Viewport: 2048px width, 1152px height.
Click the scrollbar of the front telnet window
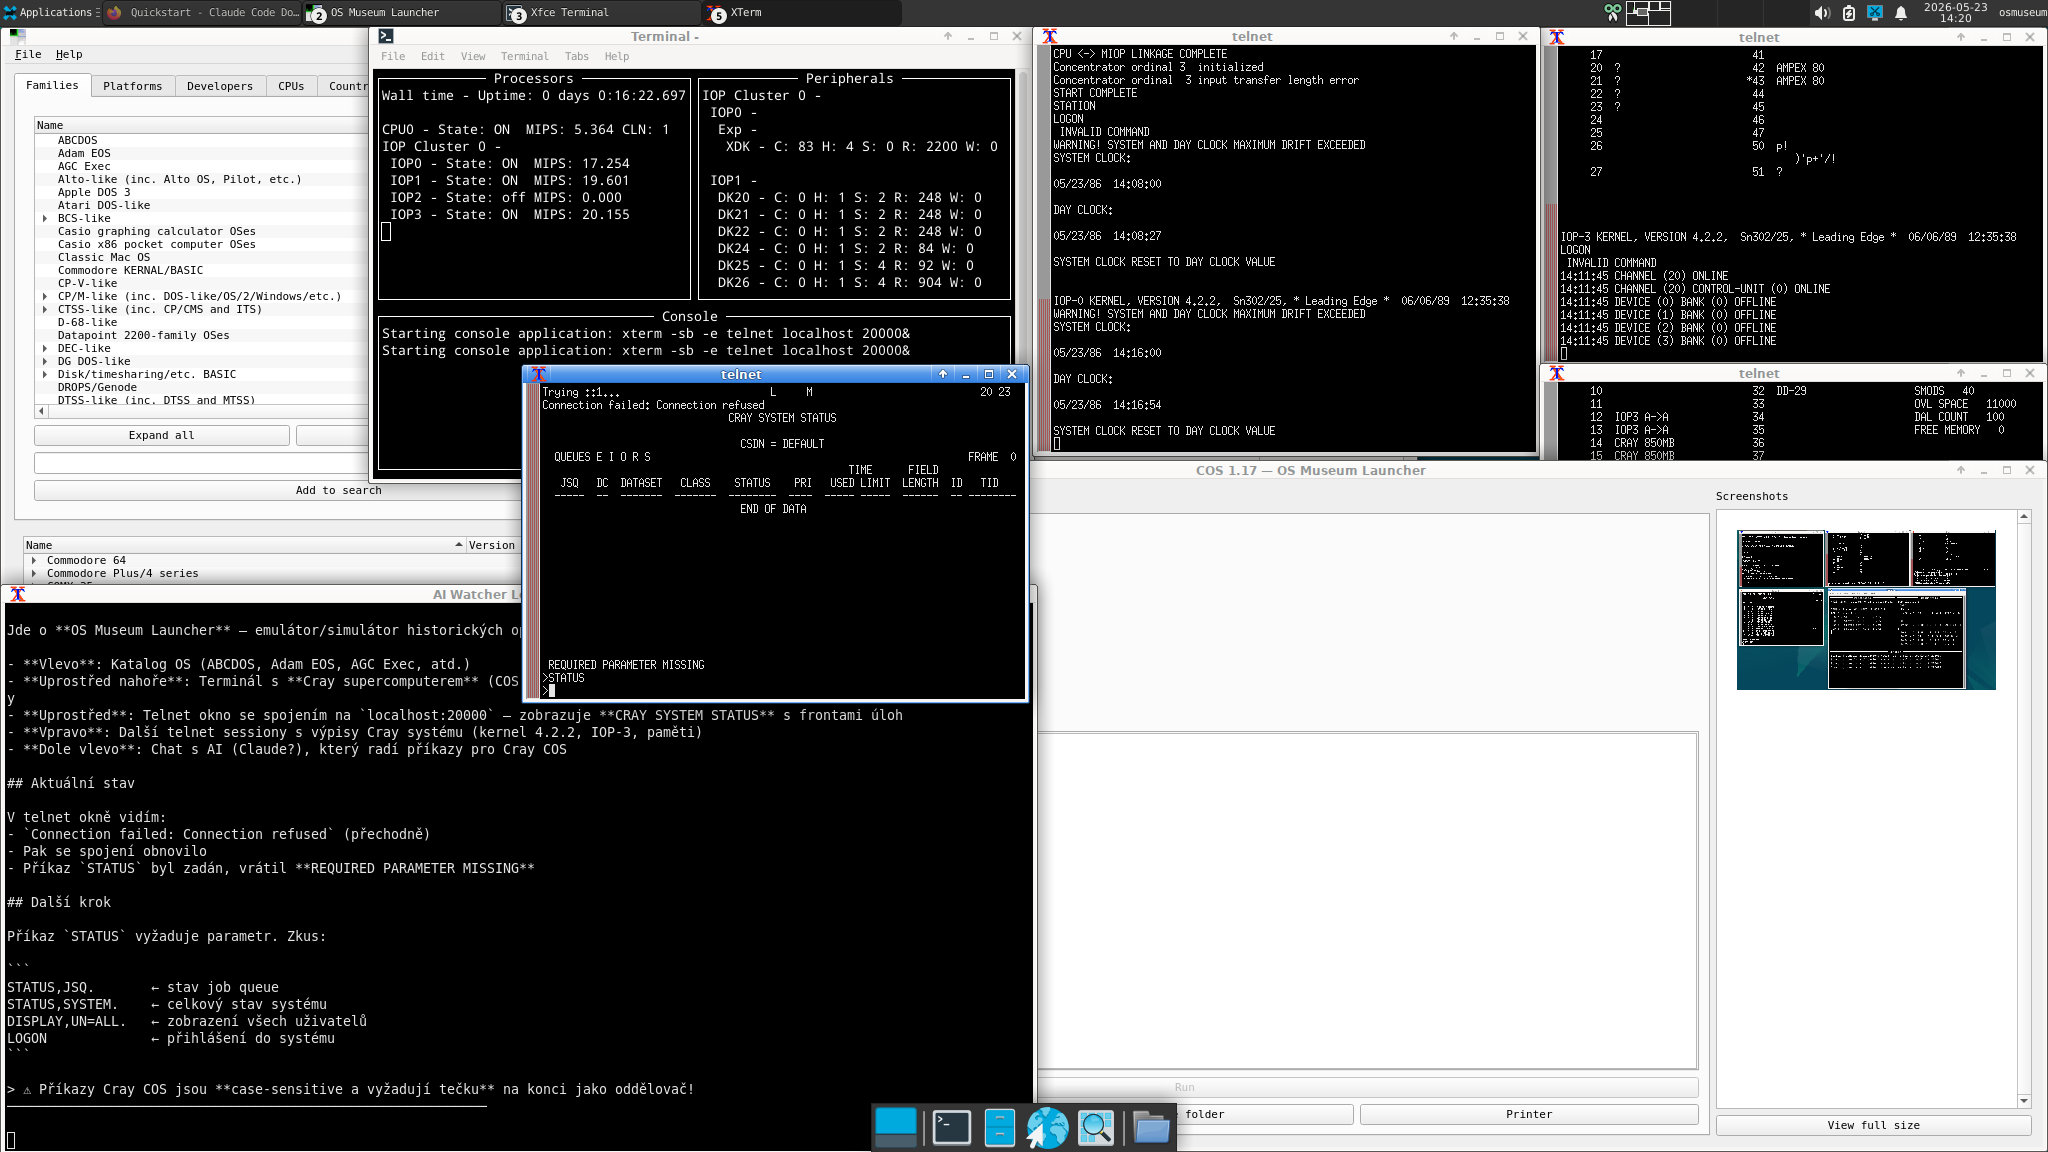(533, 540)
